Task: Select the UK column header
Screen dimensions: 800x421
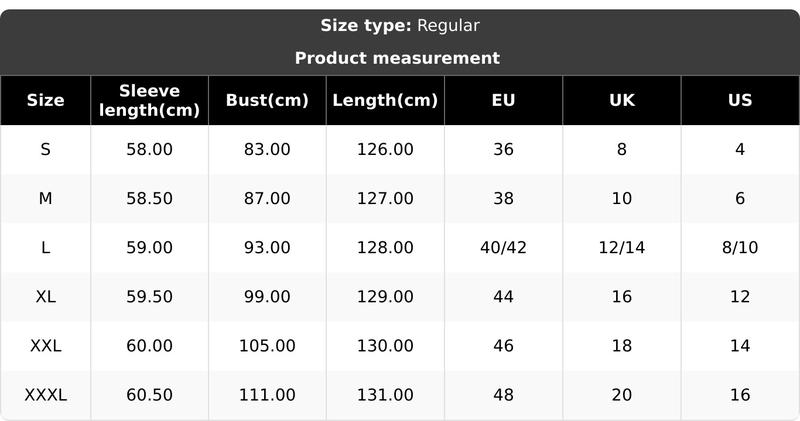Action: click(621, 100)
